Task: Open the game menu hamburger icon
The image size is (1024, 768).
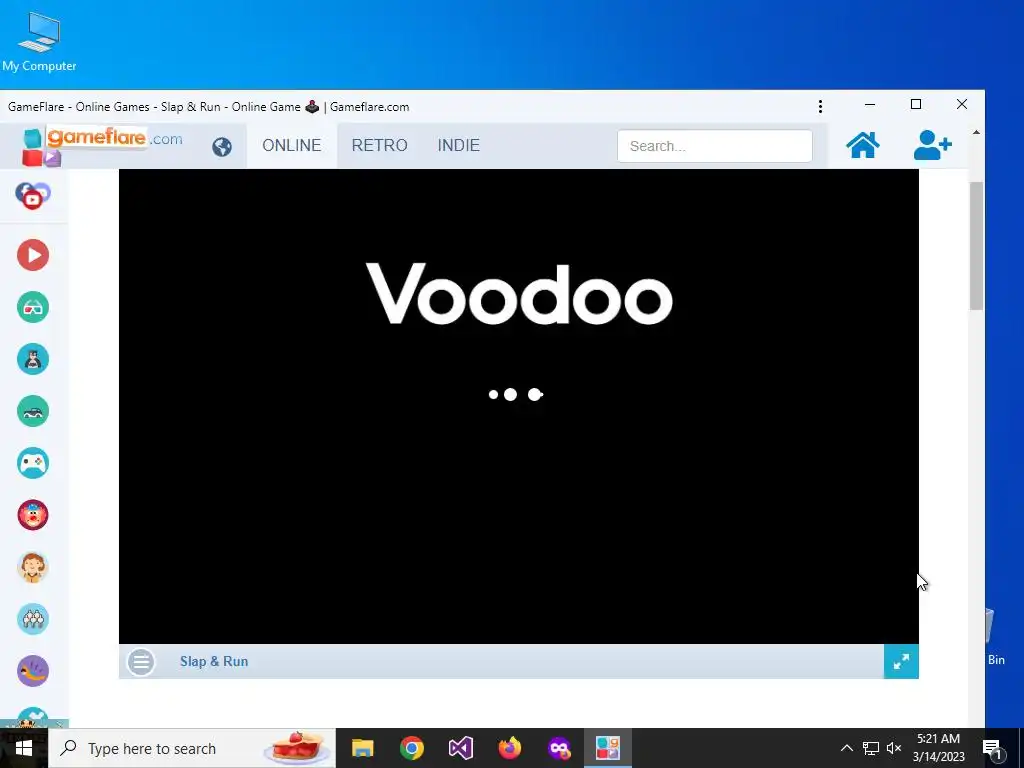Action: click(x=140, y=662)
